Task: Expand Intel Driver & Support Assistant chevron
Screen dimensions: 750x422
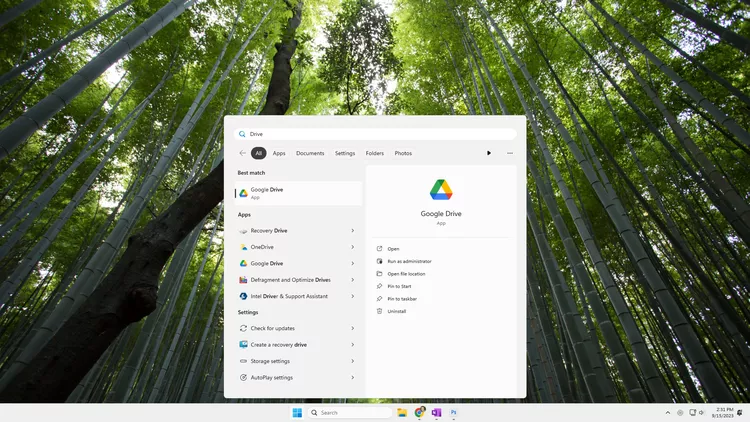Action: [x=353, y=296]
